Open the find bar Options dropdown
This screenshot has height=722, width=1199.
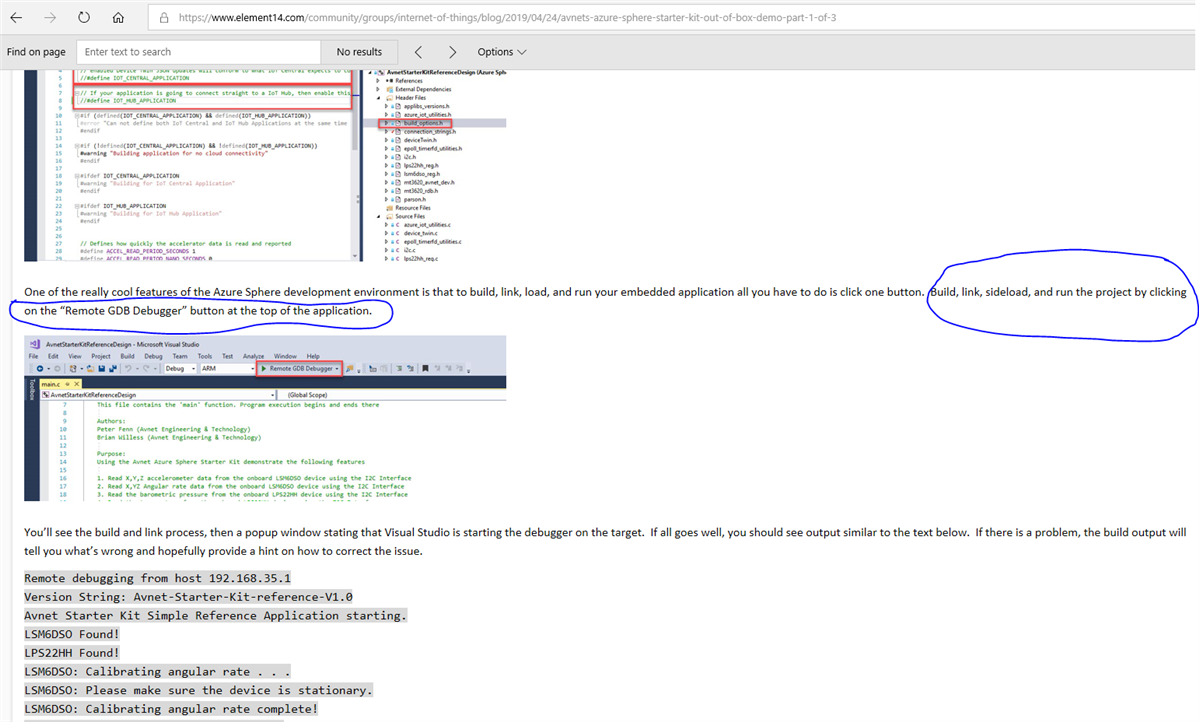pos(502,52)
